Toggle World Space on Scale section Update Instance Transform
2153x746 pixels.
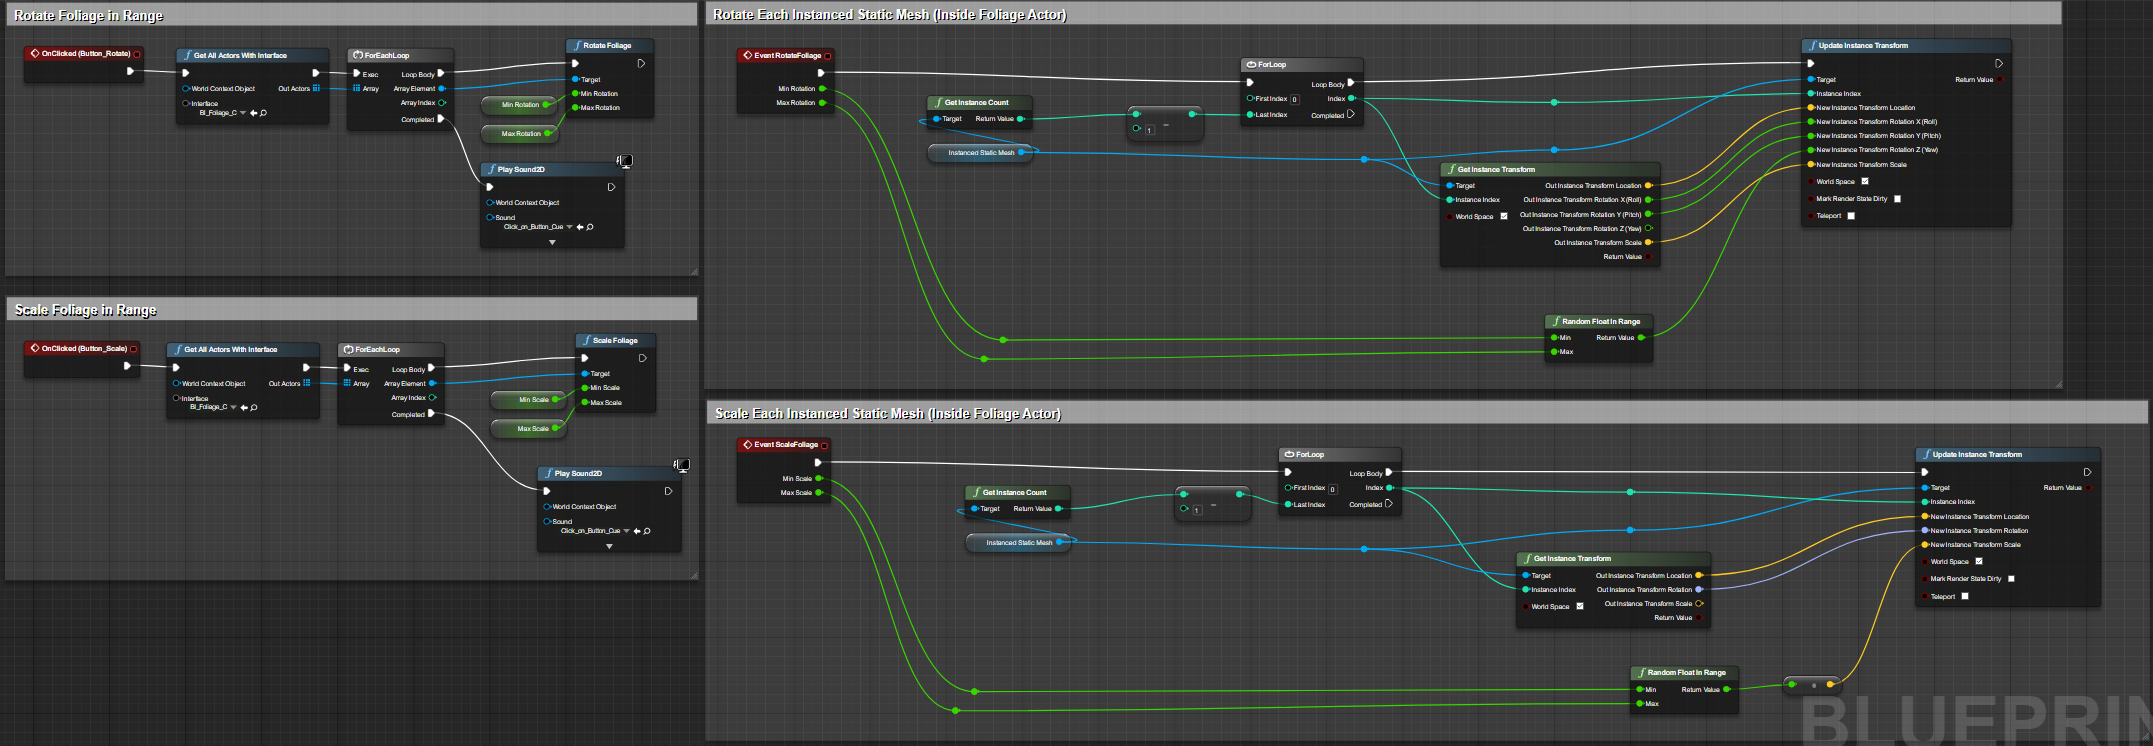[x=1978, y=561]
